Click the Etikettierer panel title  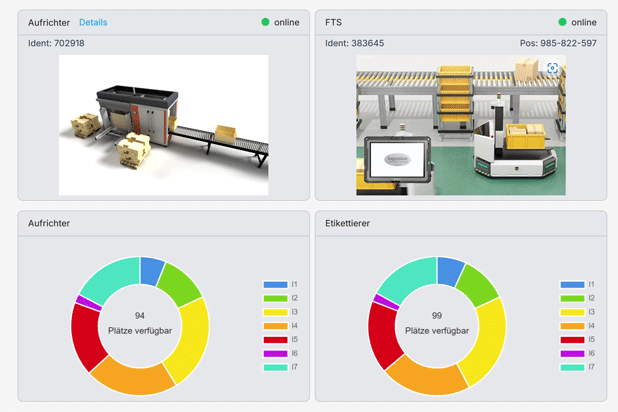pyautogui.click(x=348, y=224)
